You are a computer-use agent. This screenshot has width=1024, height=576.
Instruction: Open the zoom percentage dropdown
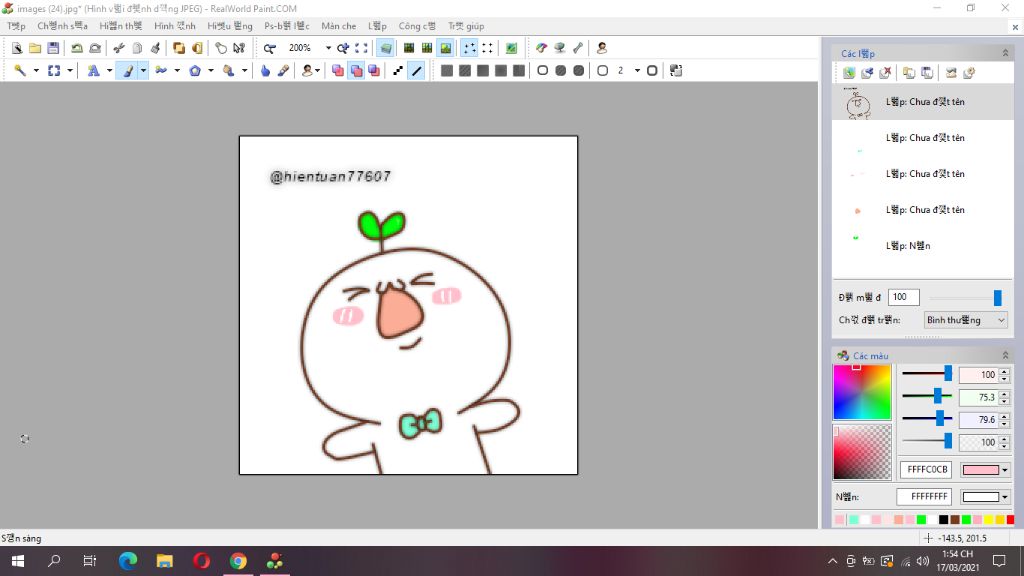coord(328,48)
